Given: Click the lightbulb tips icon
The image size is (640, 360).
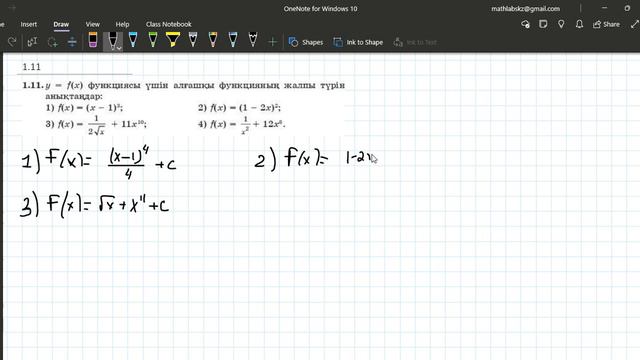Looking at the screenshot, I should (561, 24).
